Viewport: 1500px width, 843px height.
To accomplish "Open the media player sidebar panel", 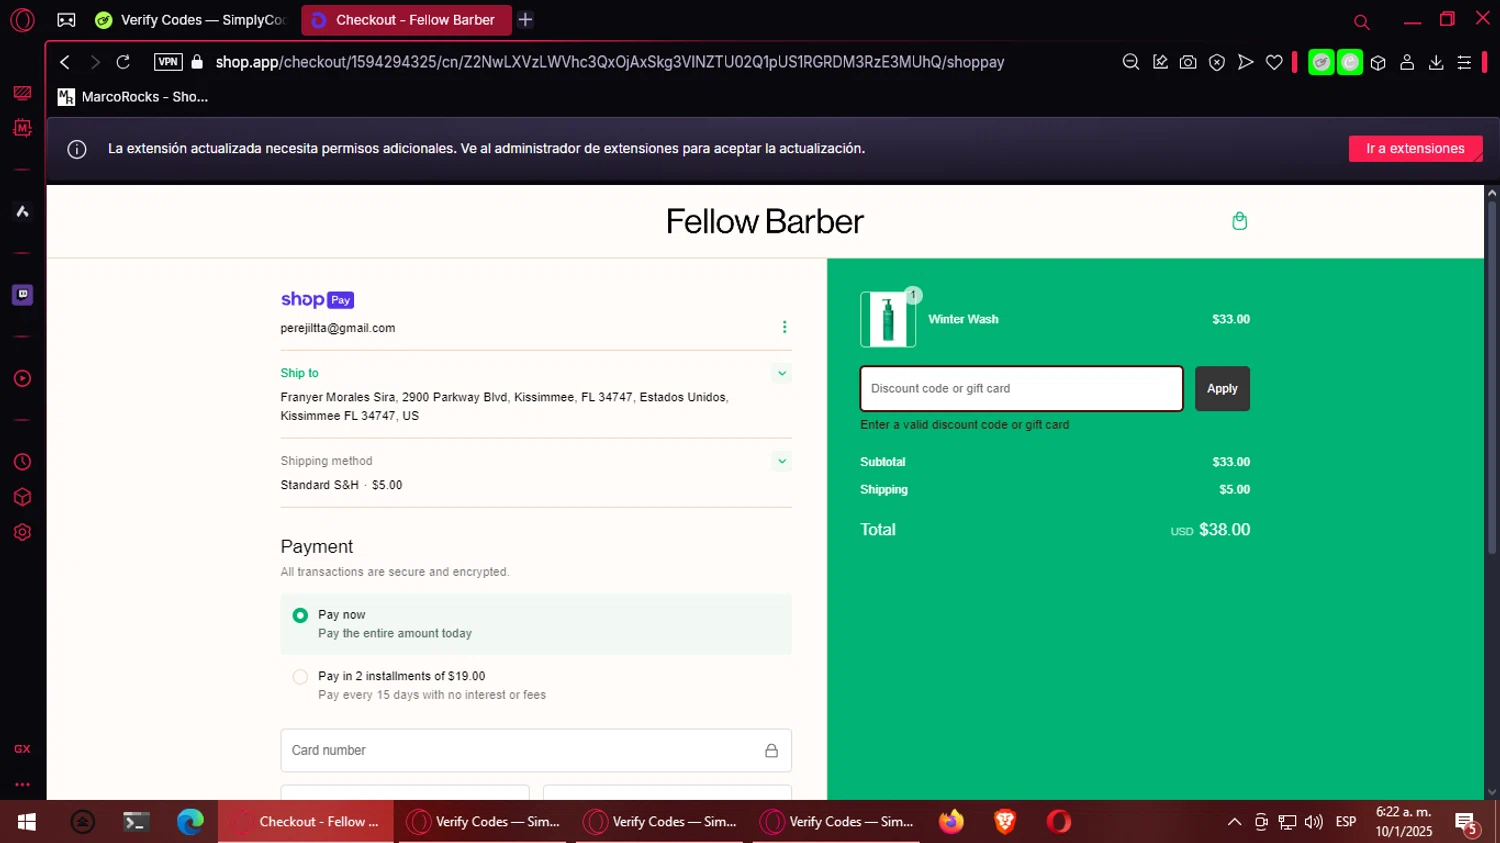I will tap(22, 378).
